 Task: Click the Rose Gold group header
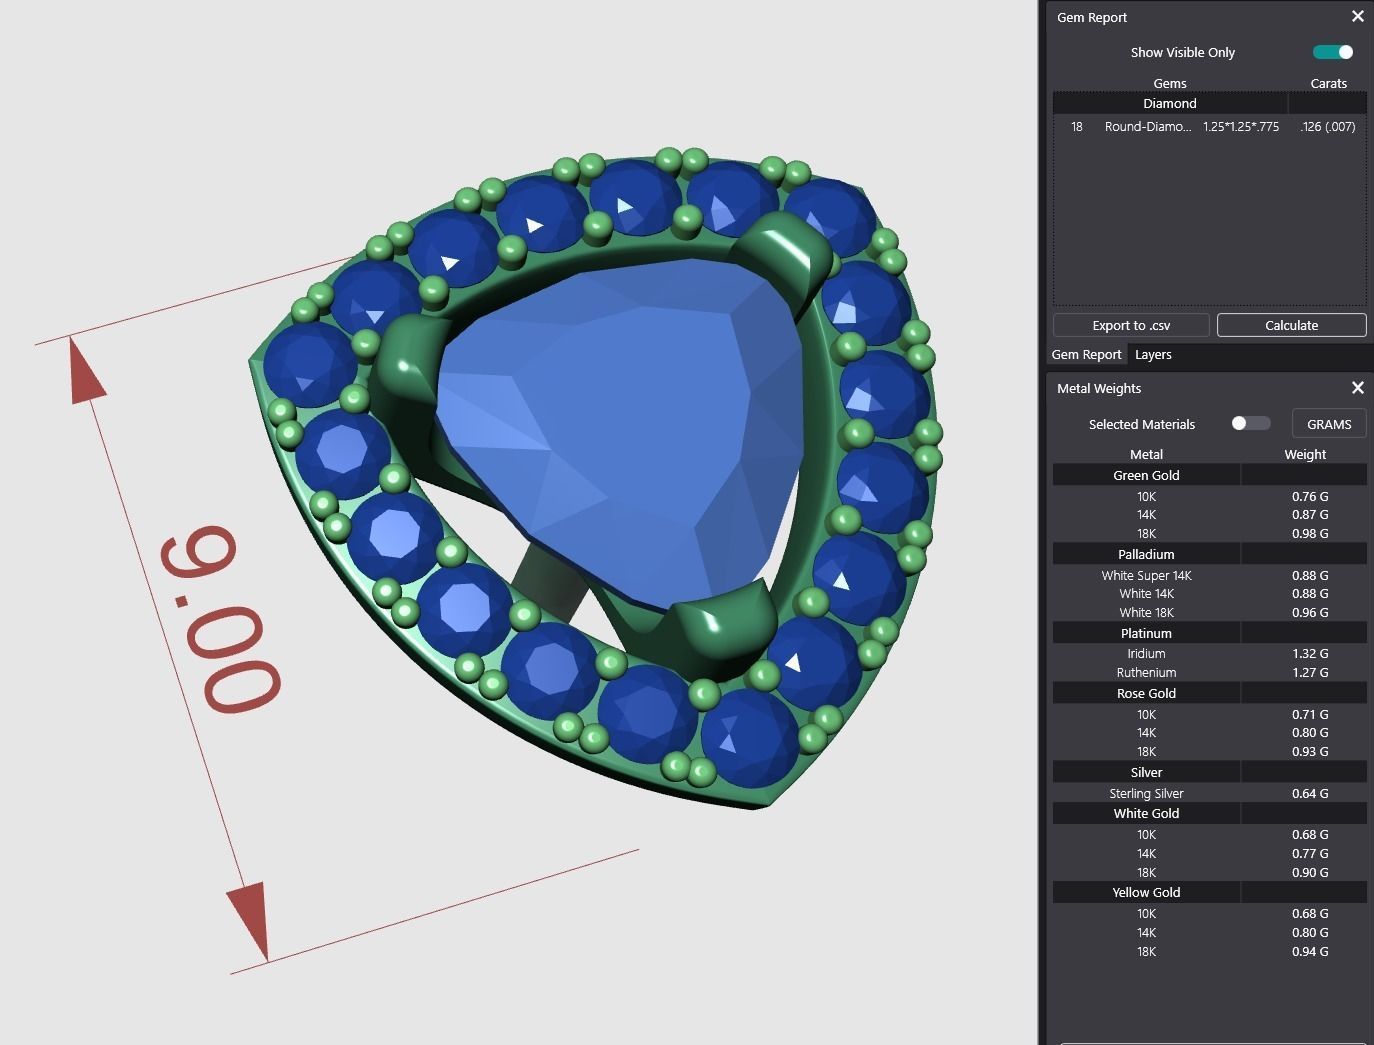pos(1146,693)
